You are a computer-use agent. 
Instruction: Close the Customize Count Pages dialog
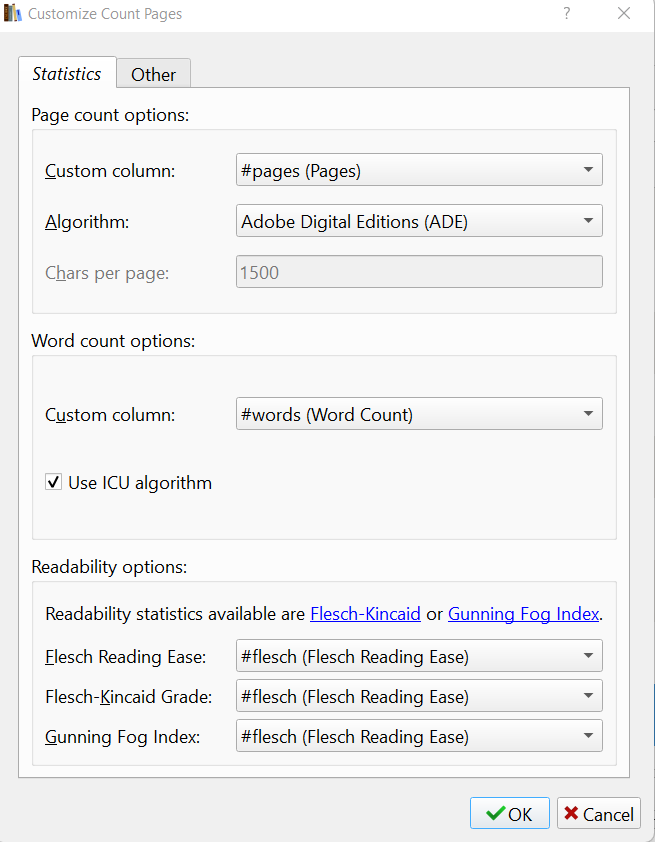(624, 14)
